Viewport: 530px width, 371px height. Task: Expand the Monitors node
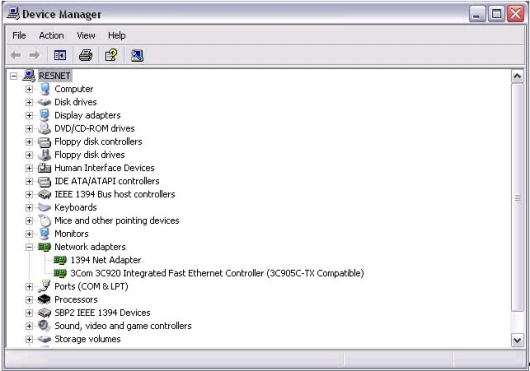29,234
